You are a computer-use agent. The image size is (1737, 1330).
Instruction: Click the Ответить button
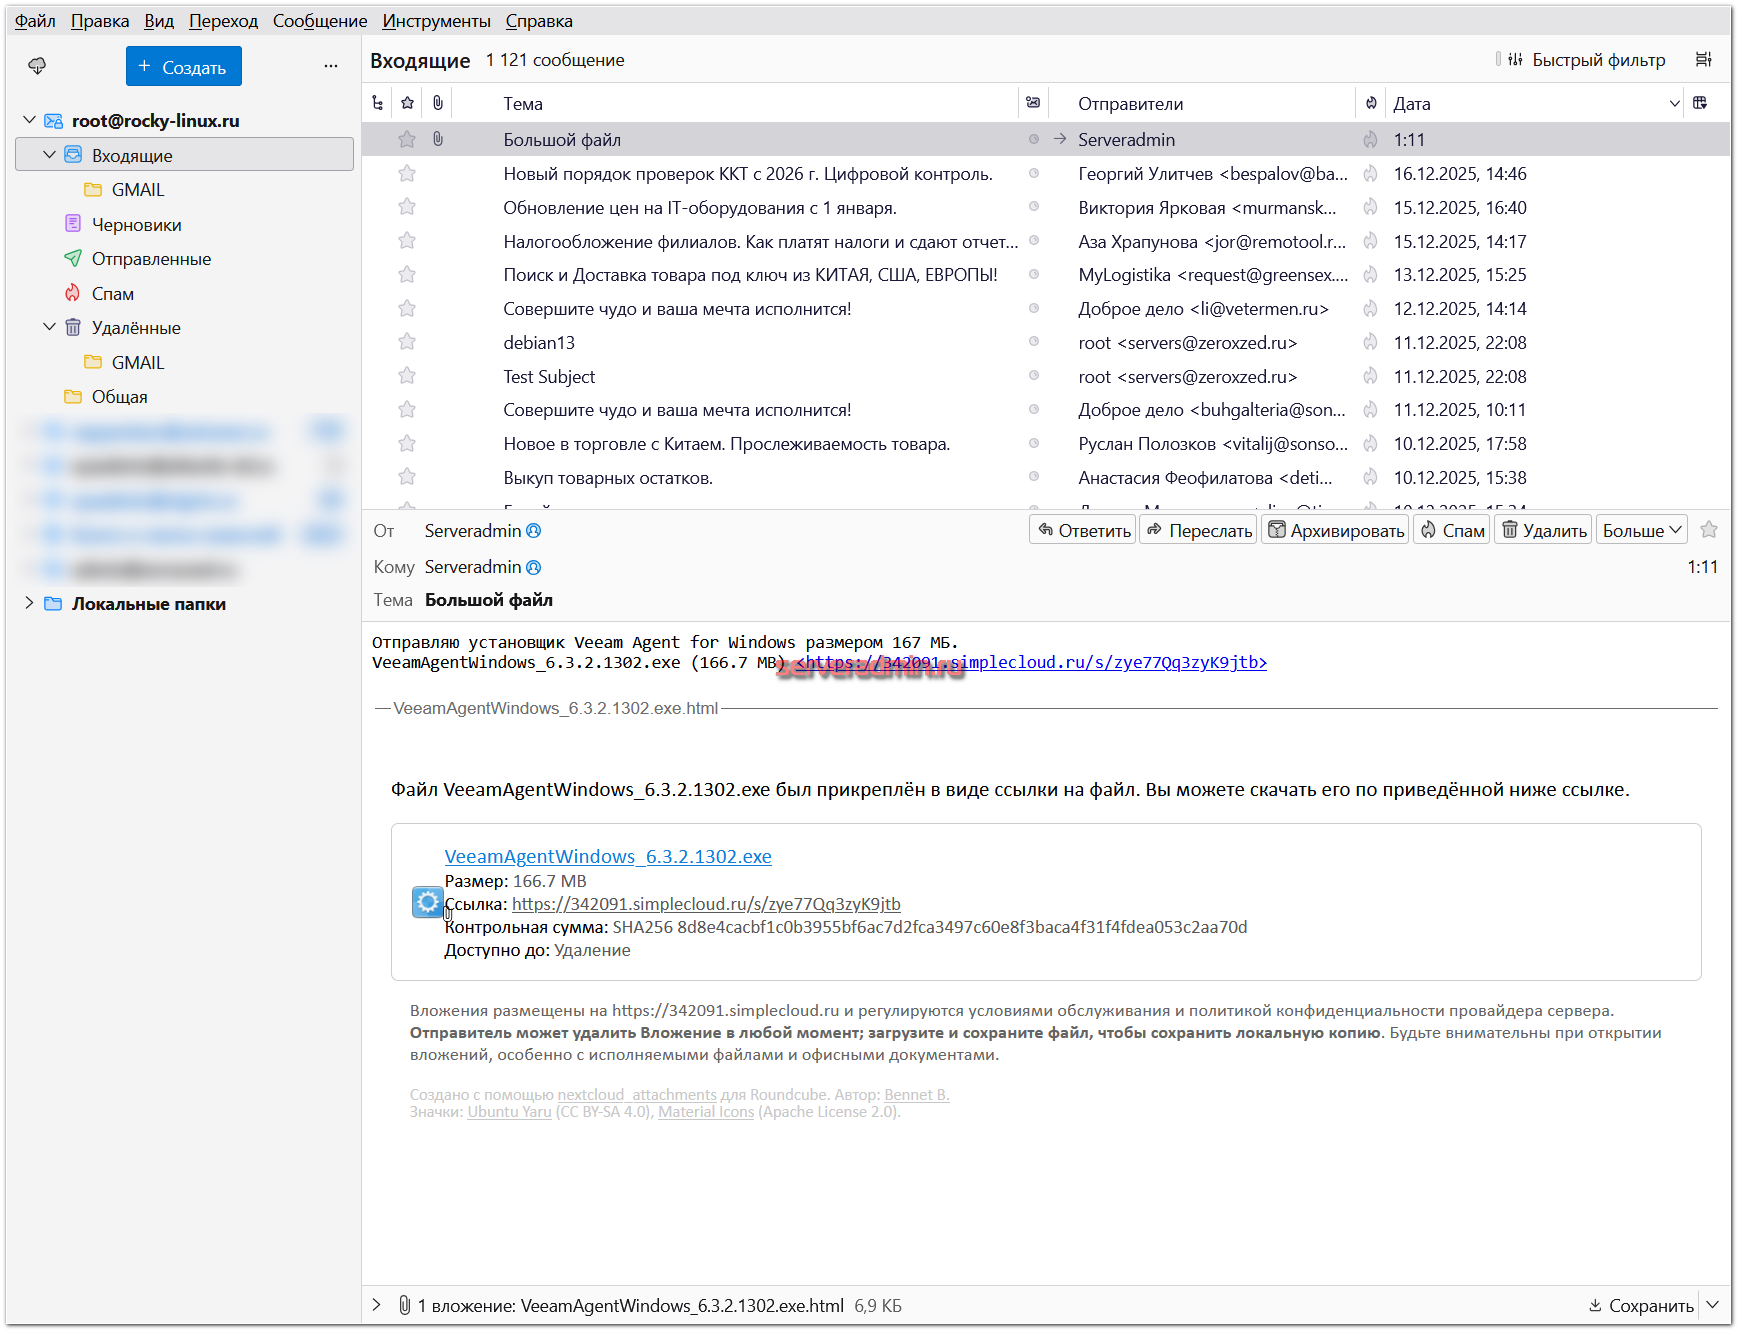(1083, 530)
